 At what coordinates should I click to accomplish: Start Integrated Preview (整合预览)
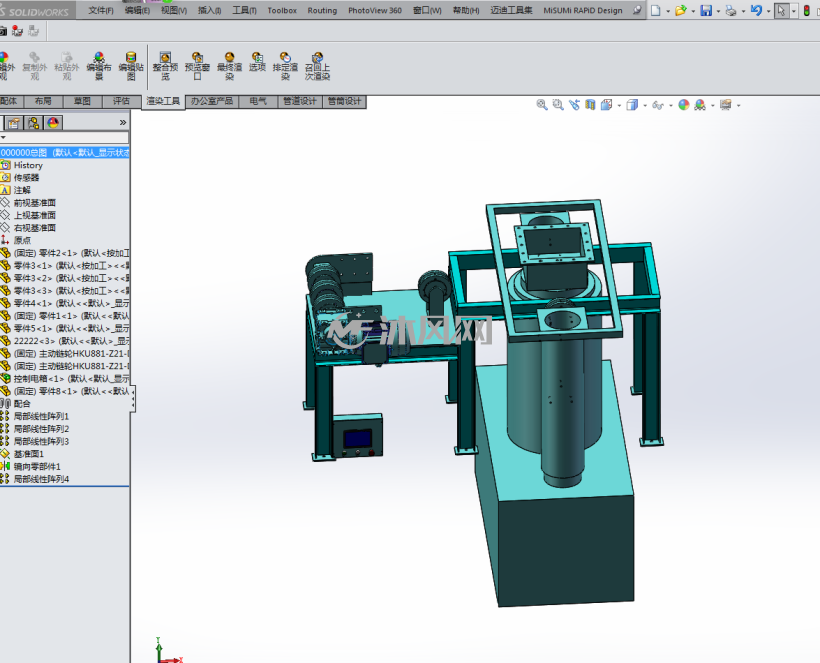(x=165, y=66)
